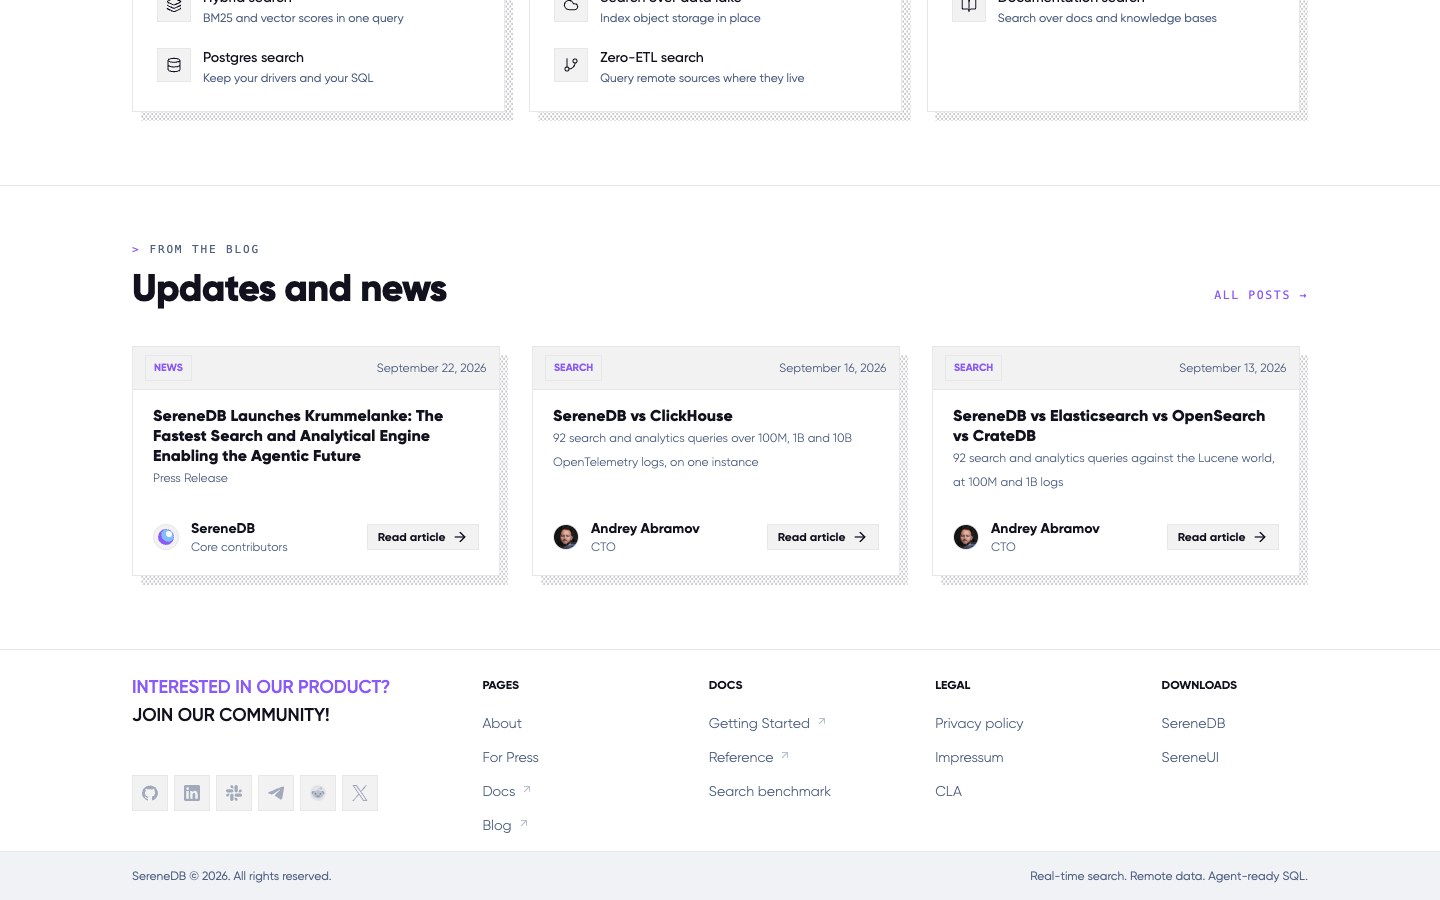Viewport: 1440px width, 900px height.
Task: Read the SereneDB vs ClickHouse article
Action: pyautogui.click(x=823, y=537)
